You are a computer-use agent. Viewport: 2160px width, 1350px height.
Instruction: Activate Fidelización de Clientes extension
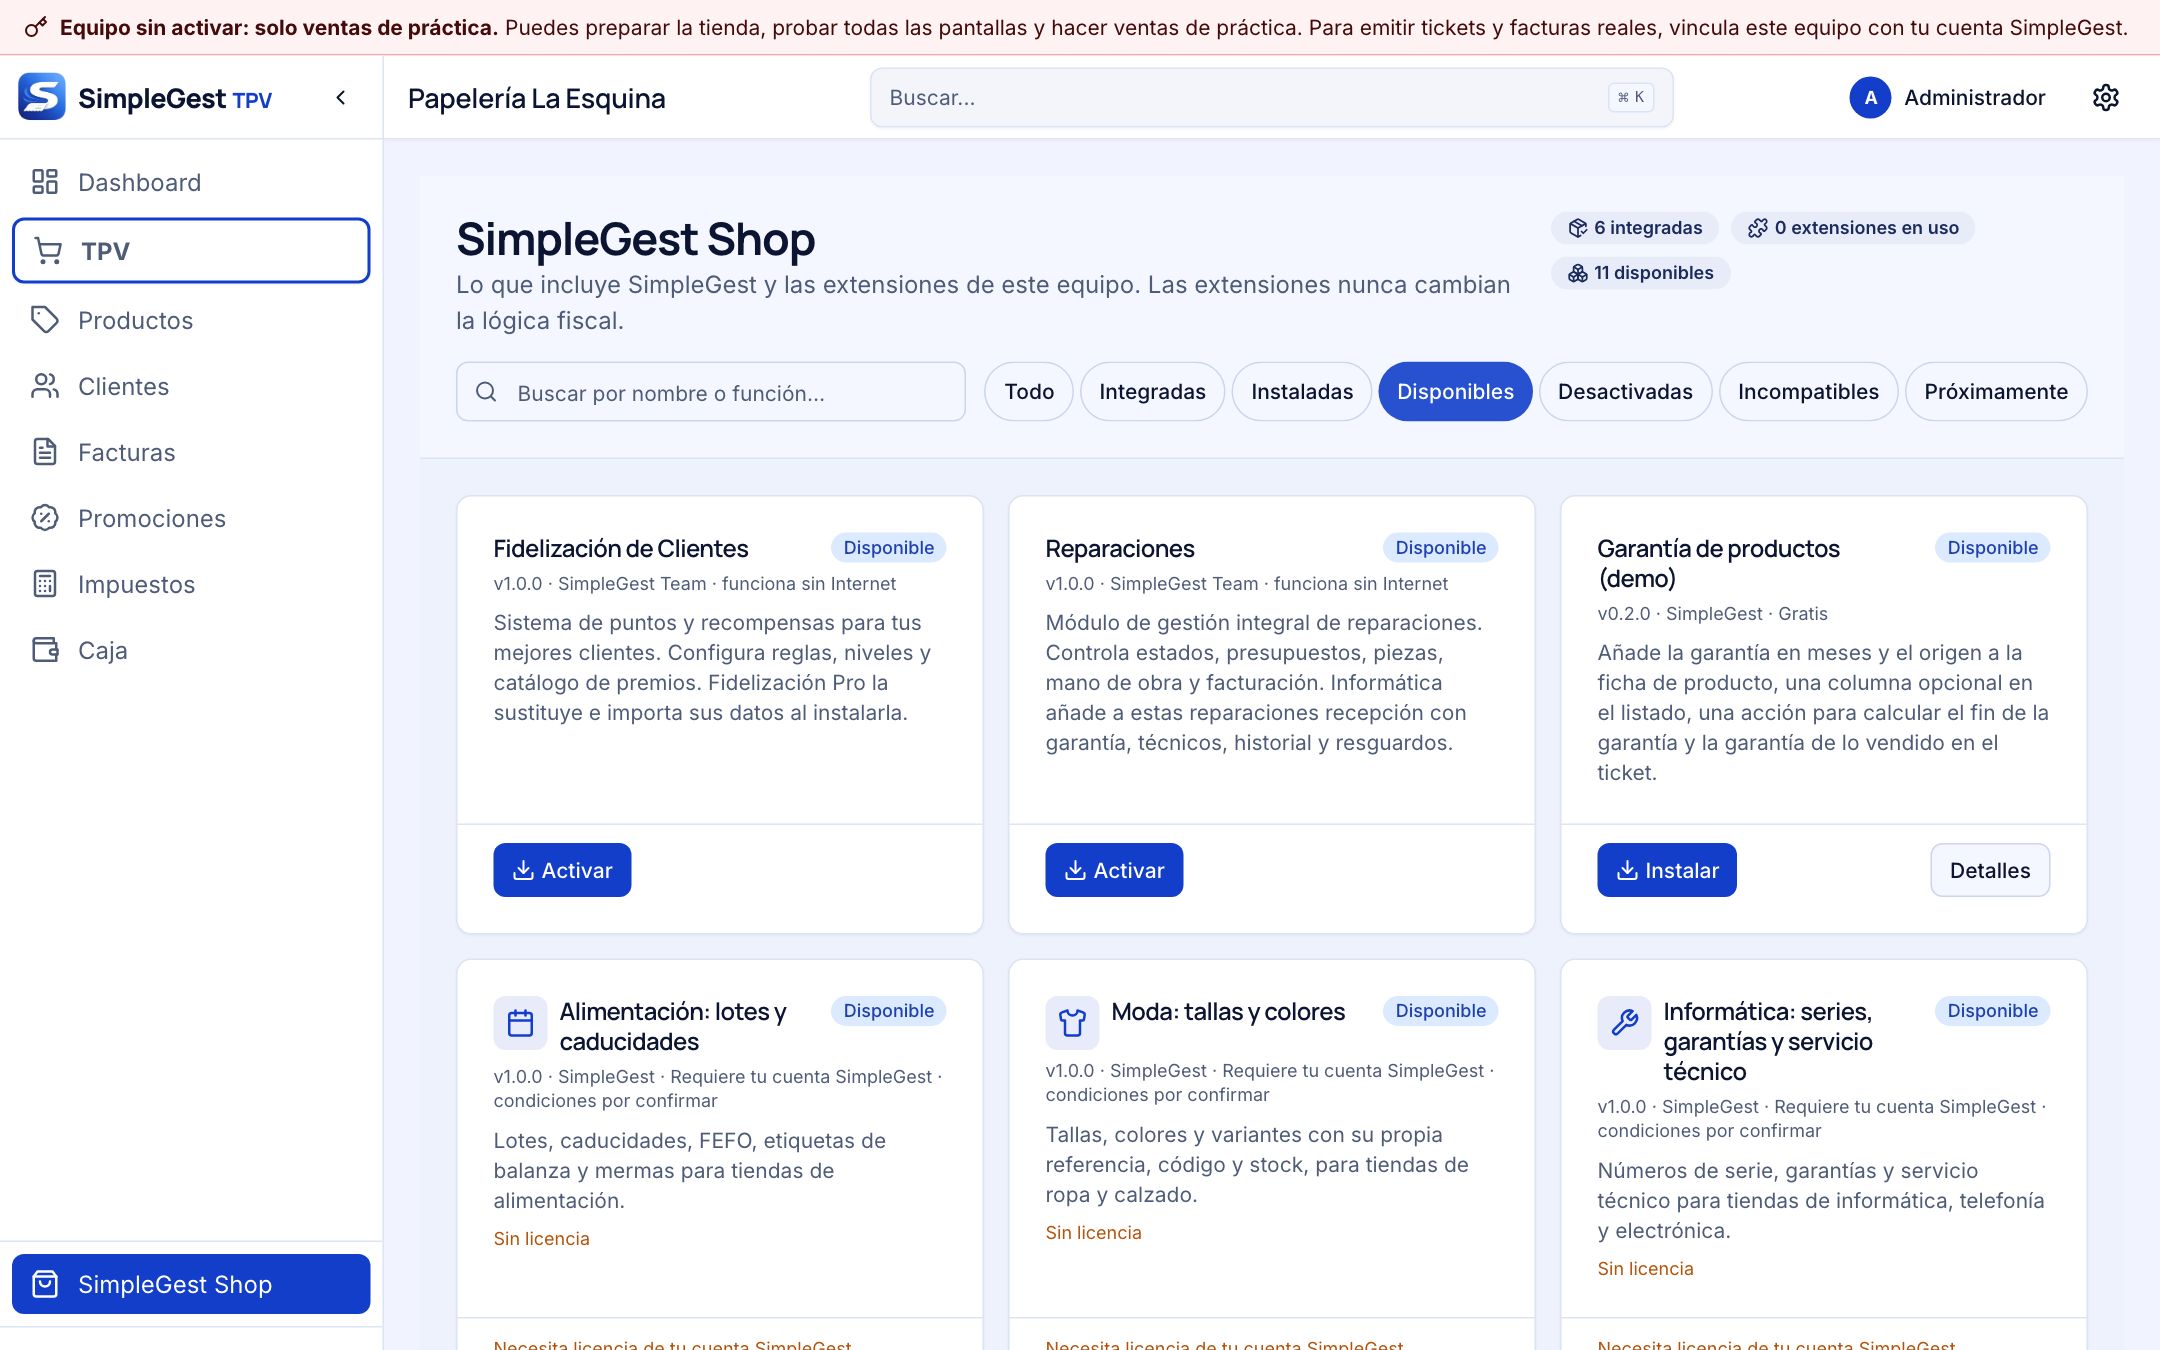click(x=562, y=870)
